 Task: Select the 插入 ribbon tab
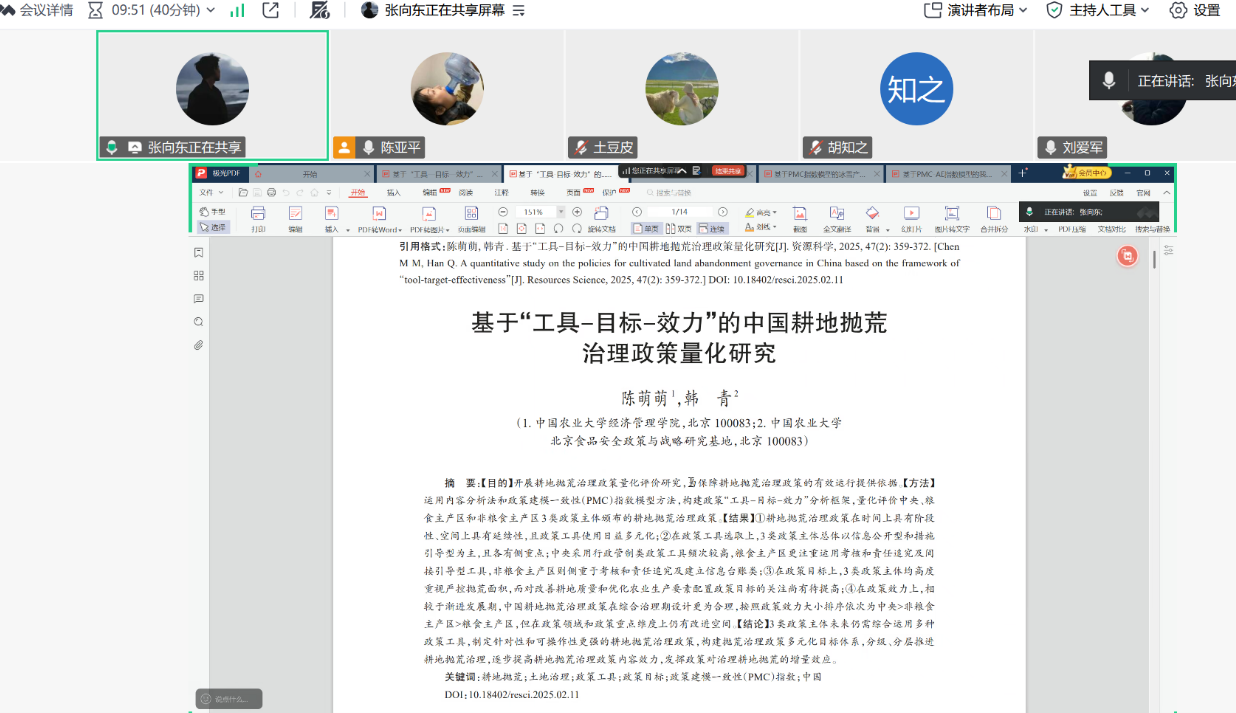click(x=393, y=192)
